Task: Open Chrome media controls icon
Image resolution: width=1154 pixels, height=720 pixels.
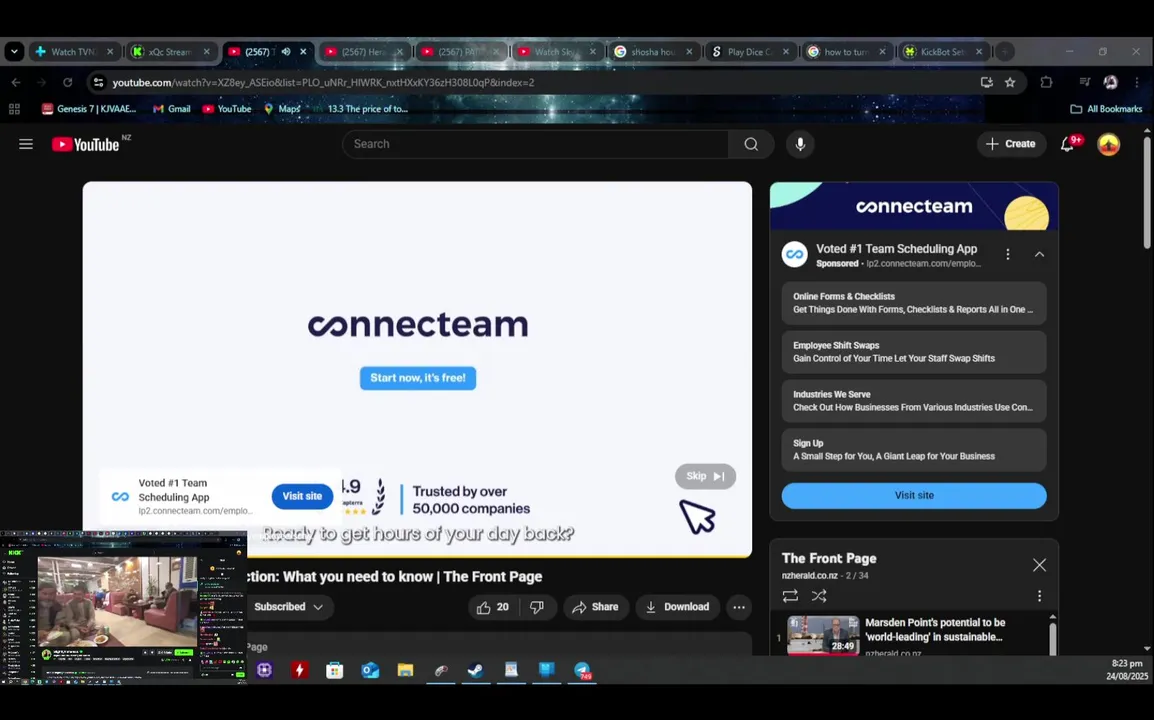Action: 1084,82
